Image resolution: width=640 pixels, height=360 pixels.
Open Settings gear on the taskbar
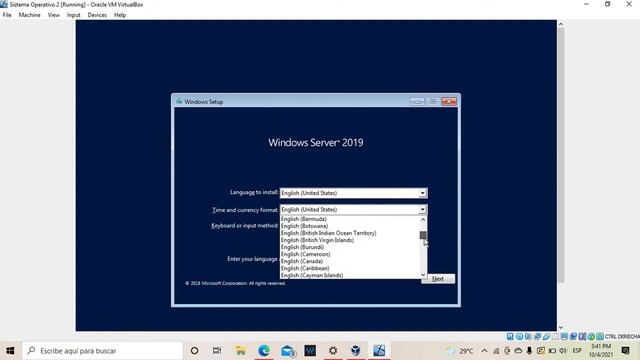coord(333,351)
